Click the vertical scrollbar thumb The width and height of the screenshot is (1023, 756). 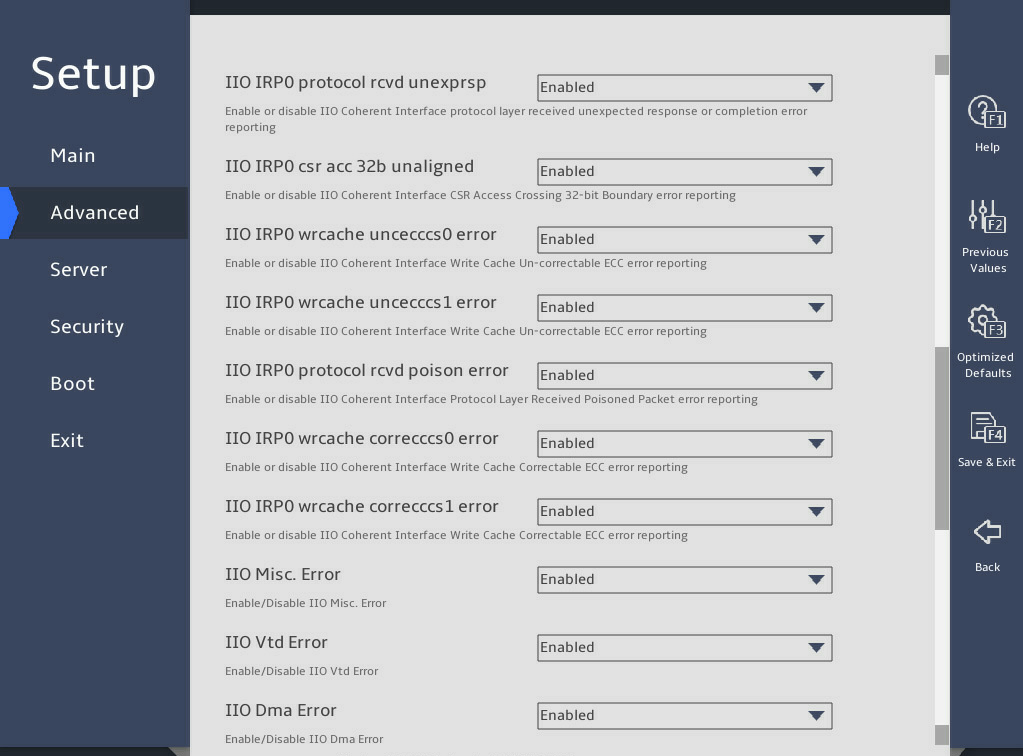click(x=941, y=438)
